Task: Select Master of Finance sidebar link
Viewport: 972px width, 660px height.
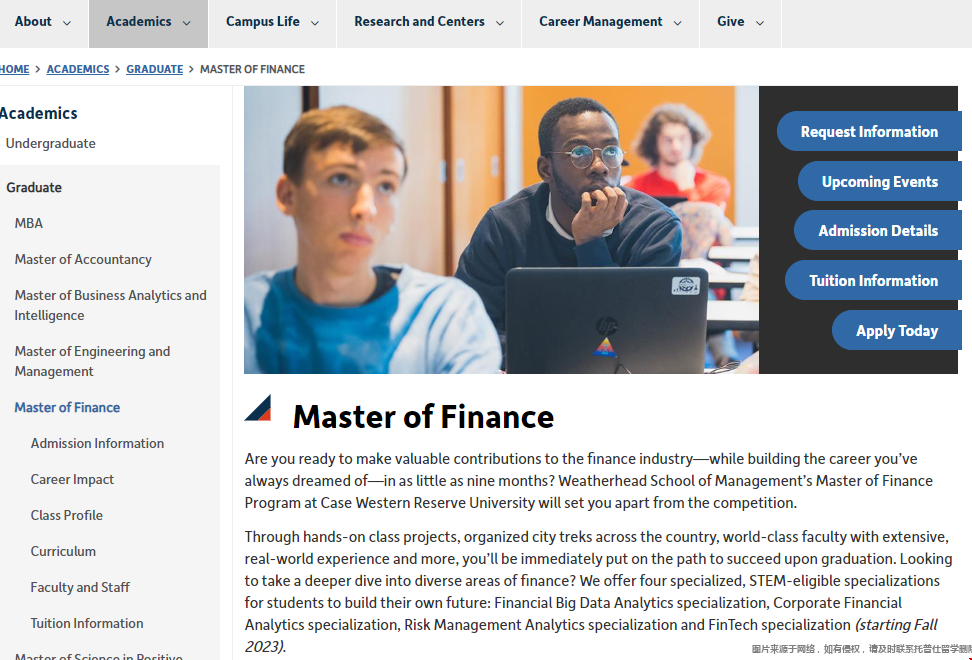Action: click(68, 408)
